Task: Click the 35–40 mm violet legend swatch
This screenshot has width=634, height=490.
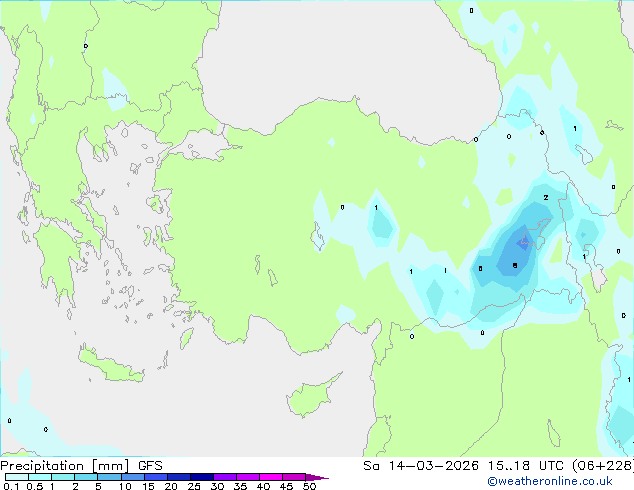Action: pos(247,477)
